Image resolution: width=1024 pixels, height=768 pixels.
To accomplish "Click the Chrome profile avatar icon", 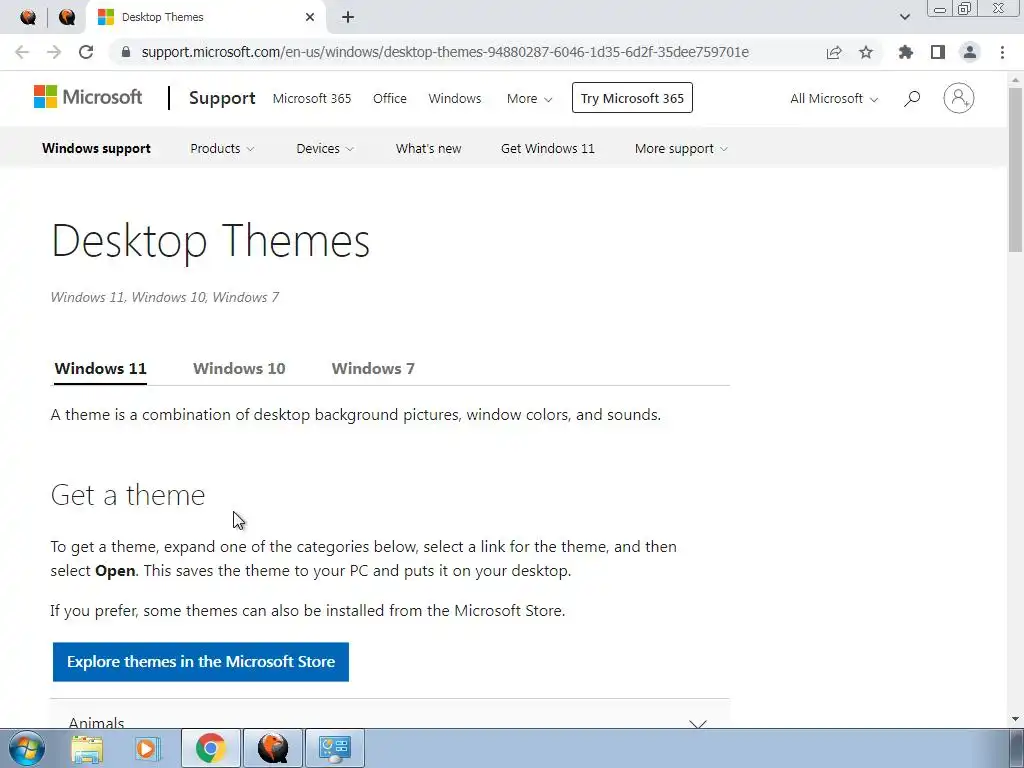I will [x=970, y=52].
